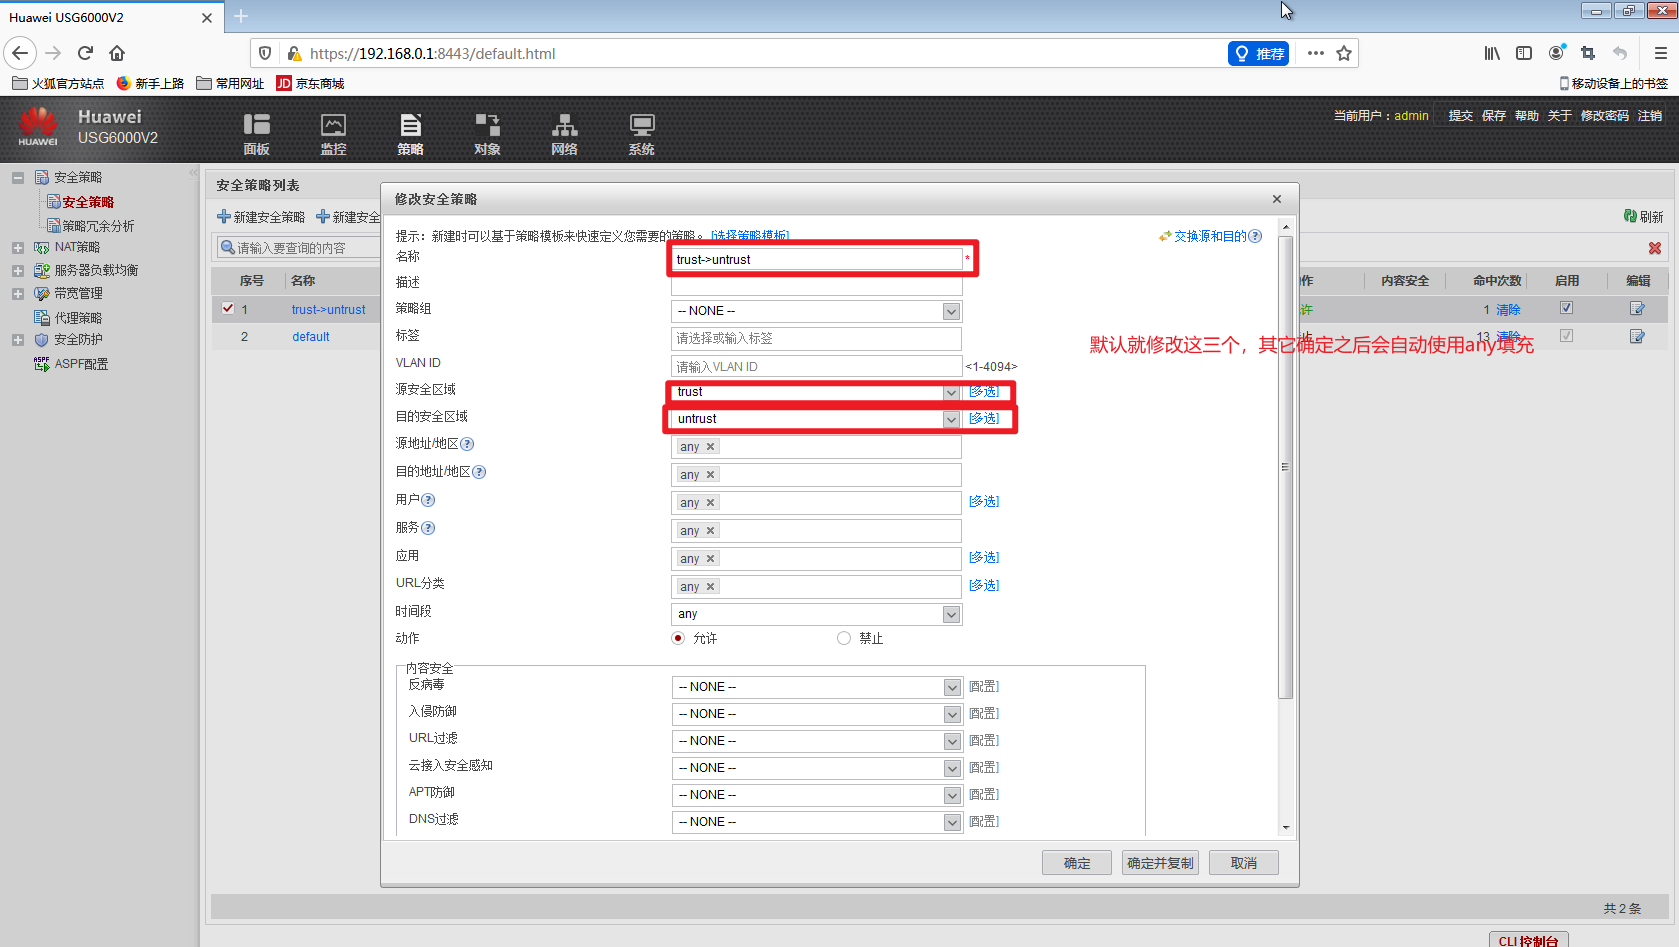Image resolution: width=1679 pixels, height=947 pixels.
Task: Click 交换源和目的 link
Action: click(1210, 236)
